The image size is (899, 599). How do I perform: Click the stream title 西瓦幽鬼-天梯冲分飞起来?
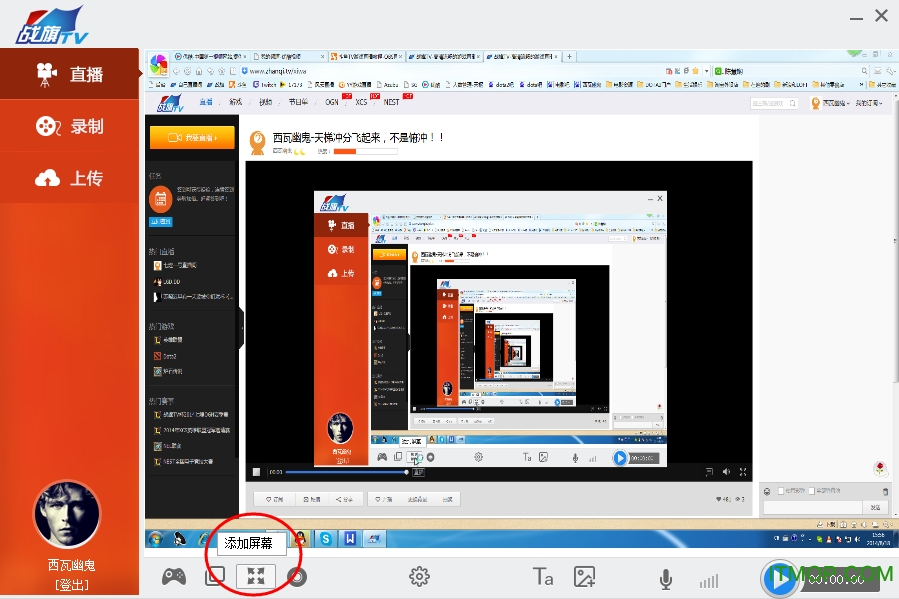(x=358, y=138)
